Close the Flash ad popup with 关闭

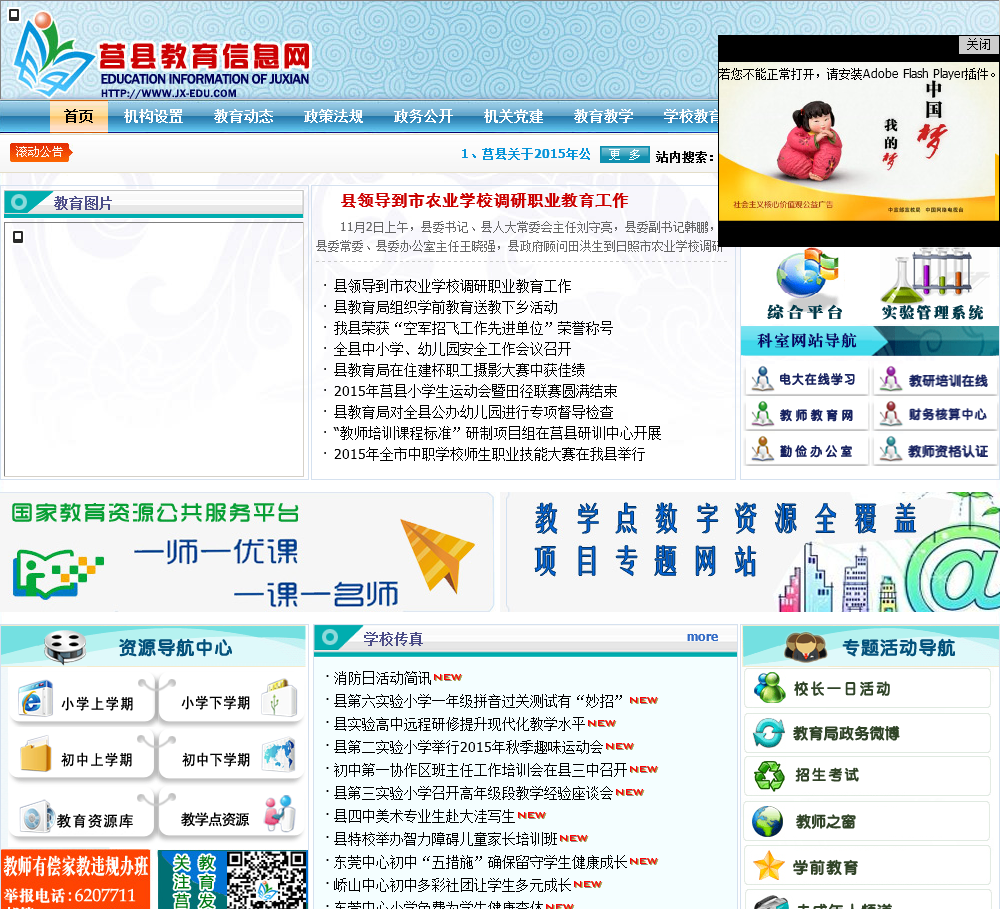point(978,44)
